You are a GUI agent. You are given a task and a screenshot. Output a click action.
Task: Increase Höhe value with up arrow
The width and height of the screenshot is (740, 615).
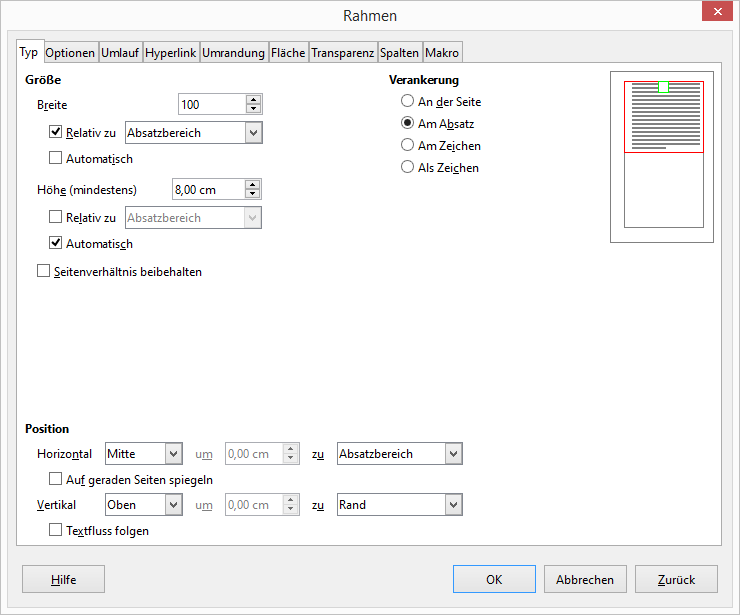[252, 185]
